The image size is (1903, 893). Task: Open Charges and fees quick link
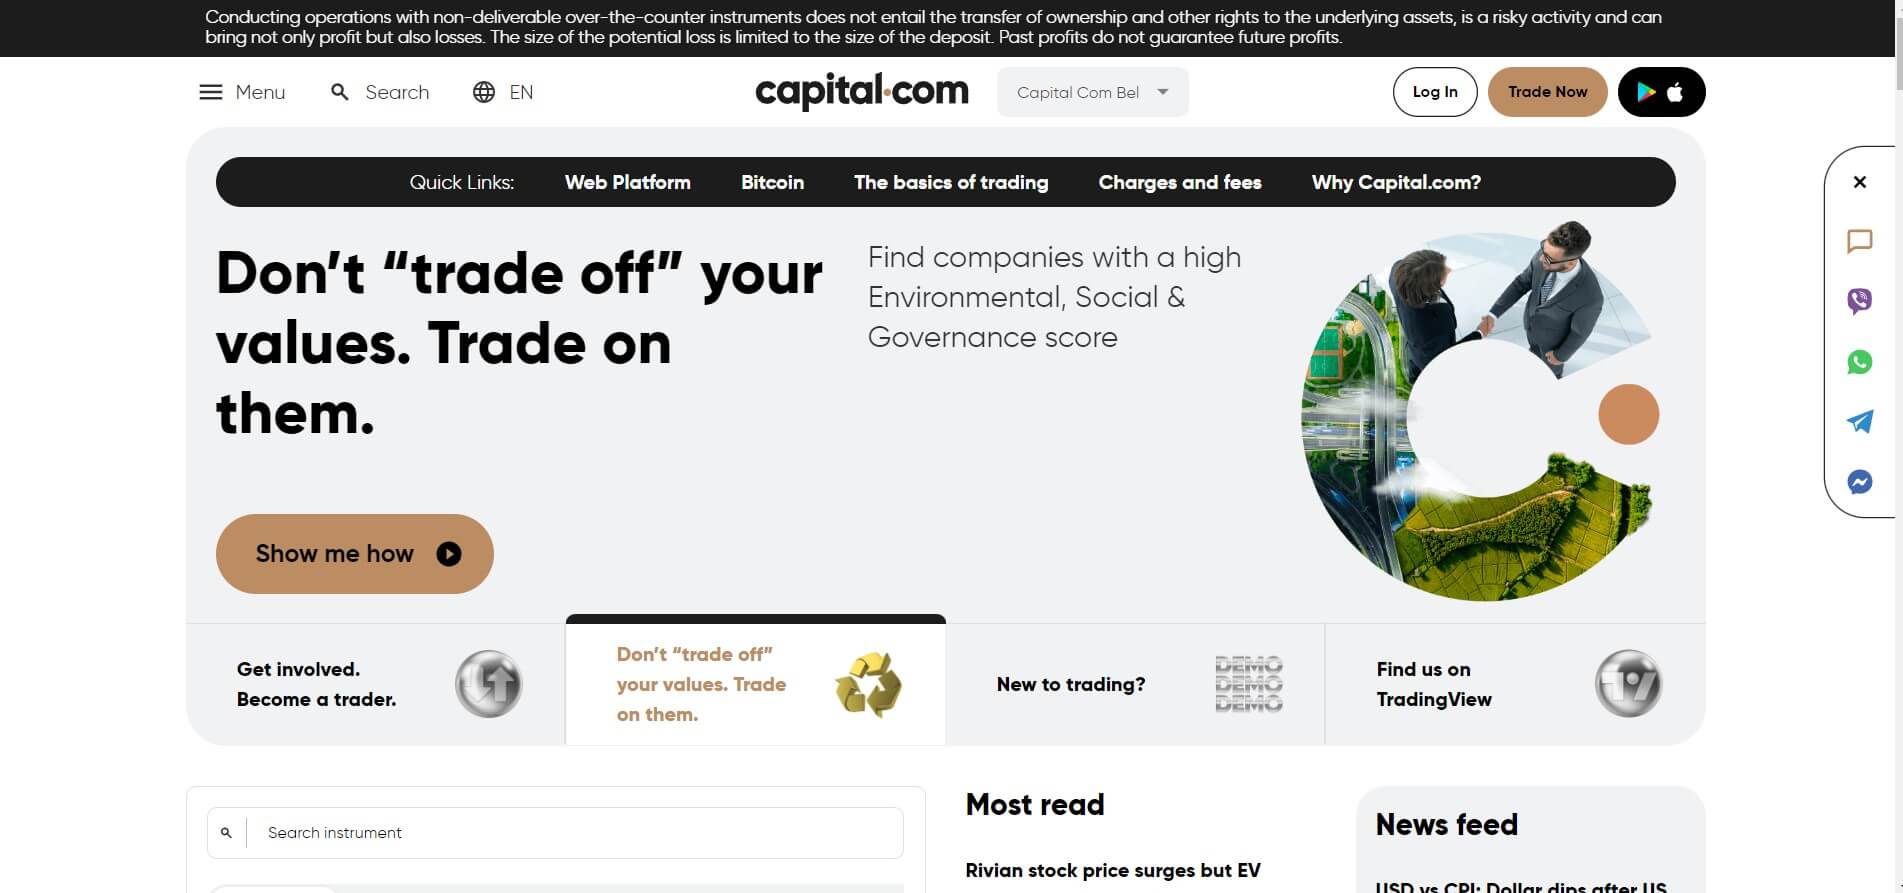1180,182
